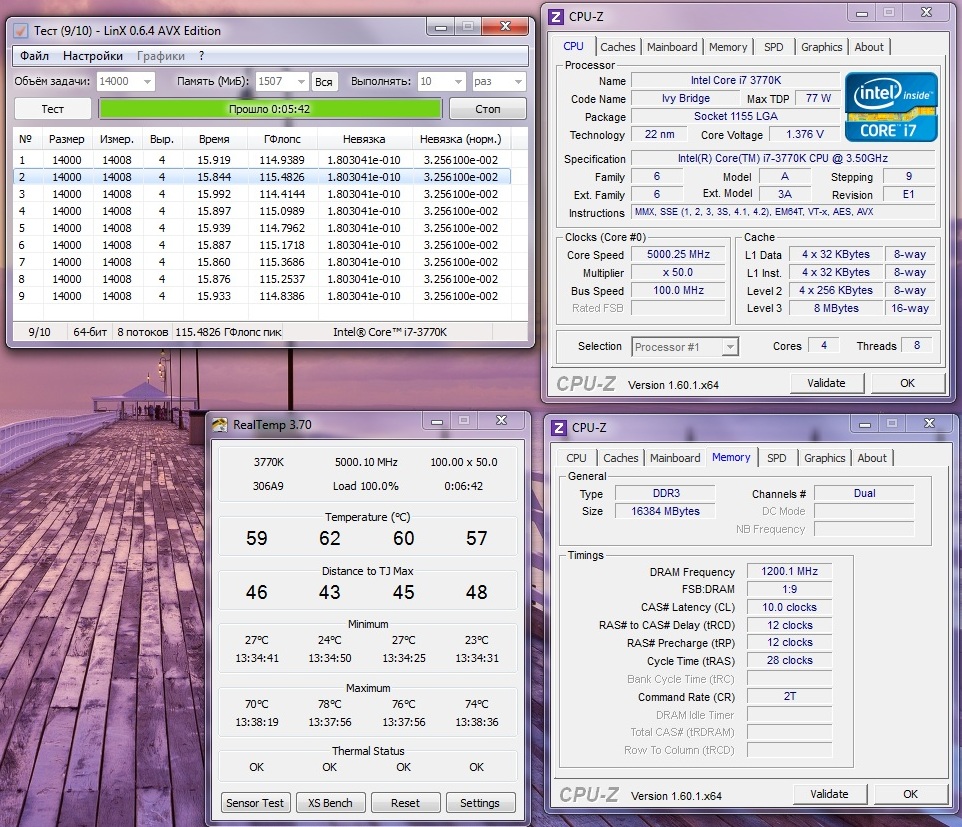The width and height of the screenshot is (962, 827).
Task: Click the Sensor Test button
Action: pyautogui.click(x=256, y=803)
